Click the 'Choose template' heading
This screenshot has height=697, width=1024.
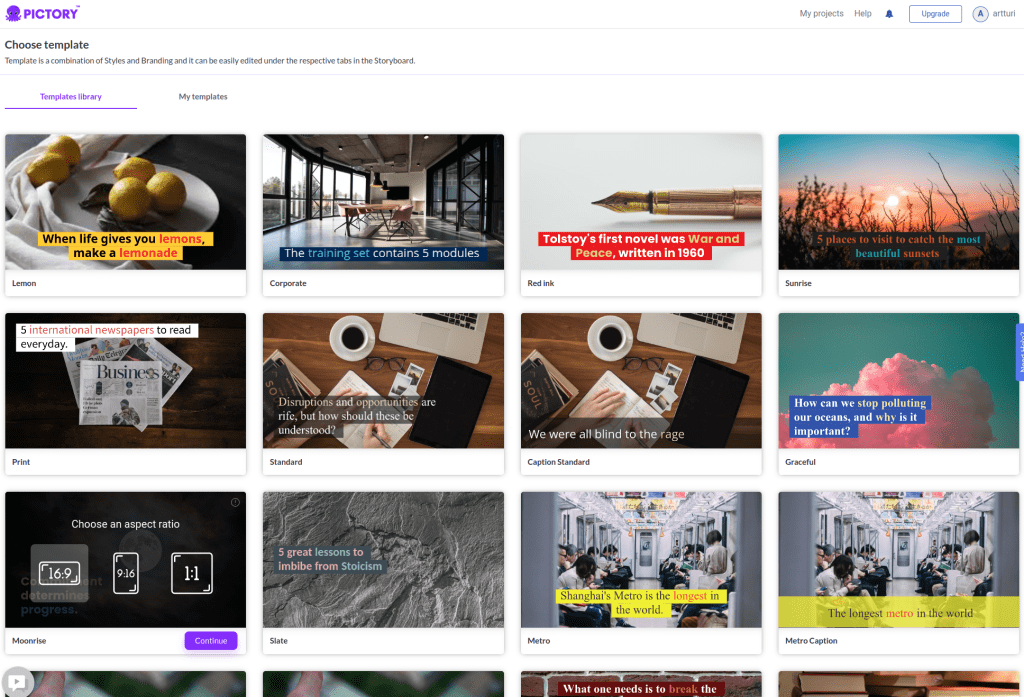(x=47, y=45)
